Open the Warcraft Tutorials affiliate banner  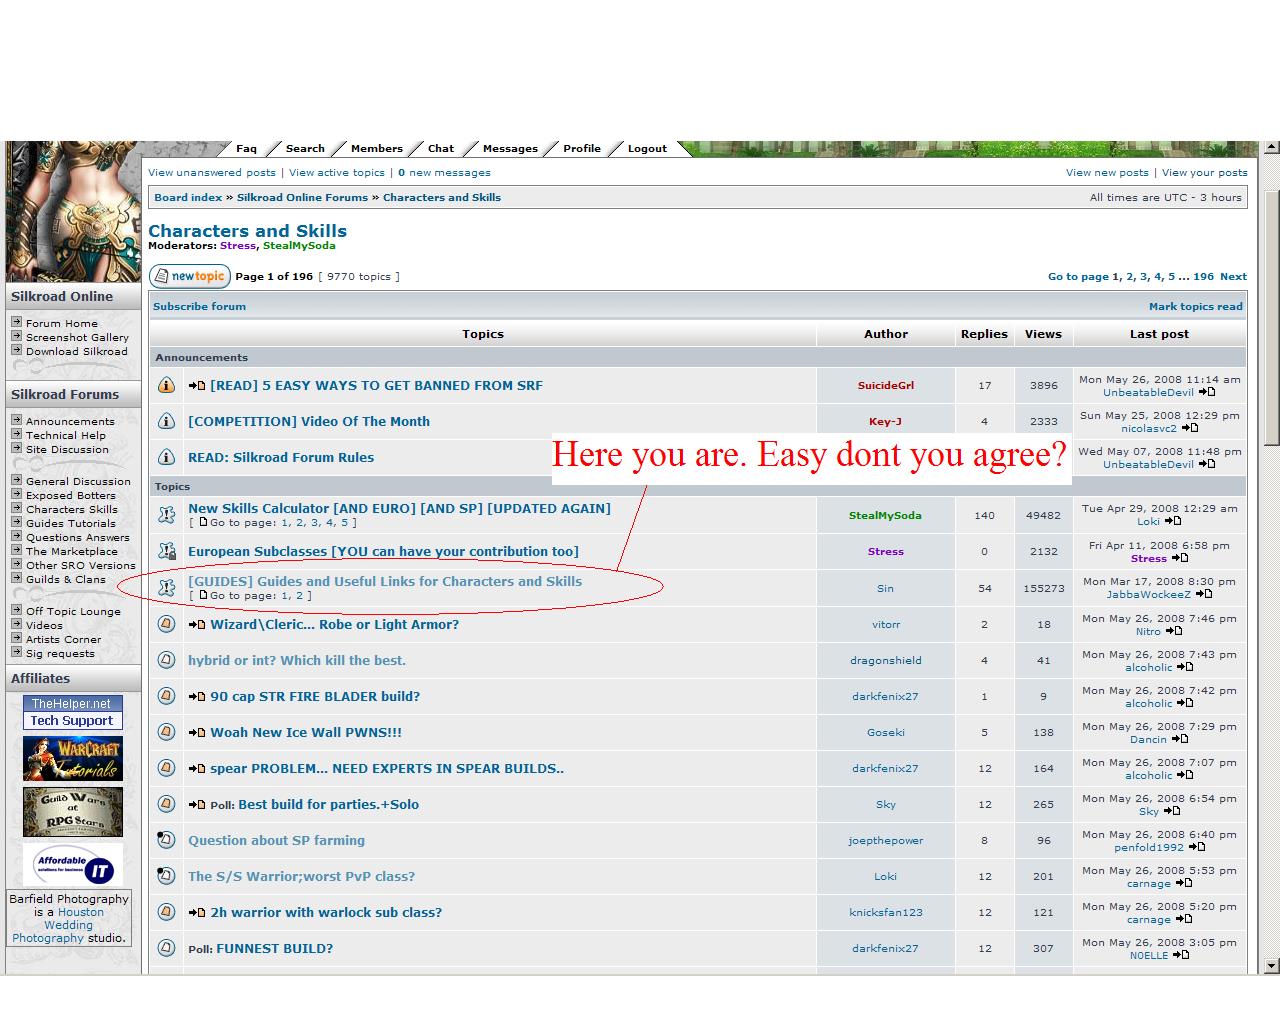click(x=72, y=759)
